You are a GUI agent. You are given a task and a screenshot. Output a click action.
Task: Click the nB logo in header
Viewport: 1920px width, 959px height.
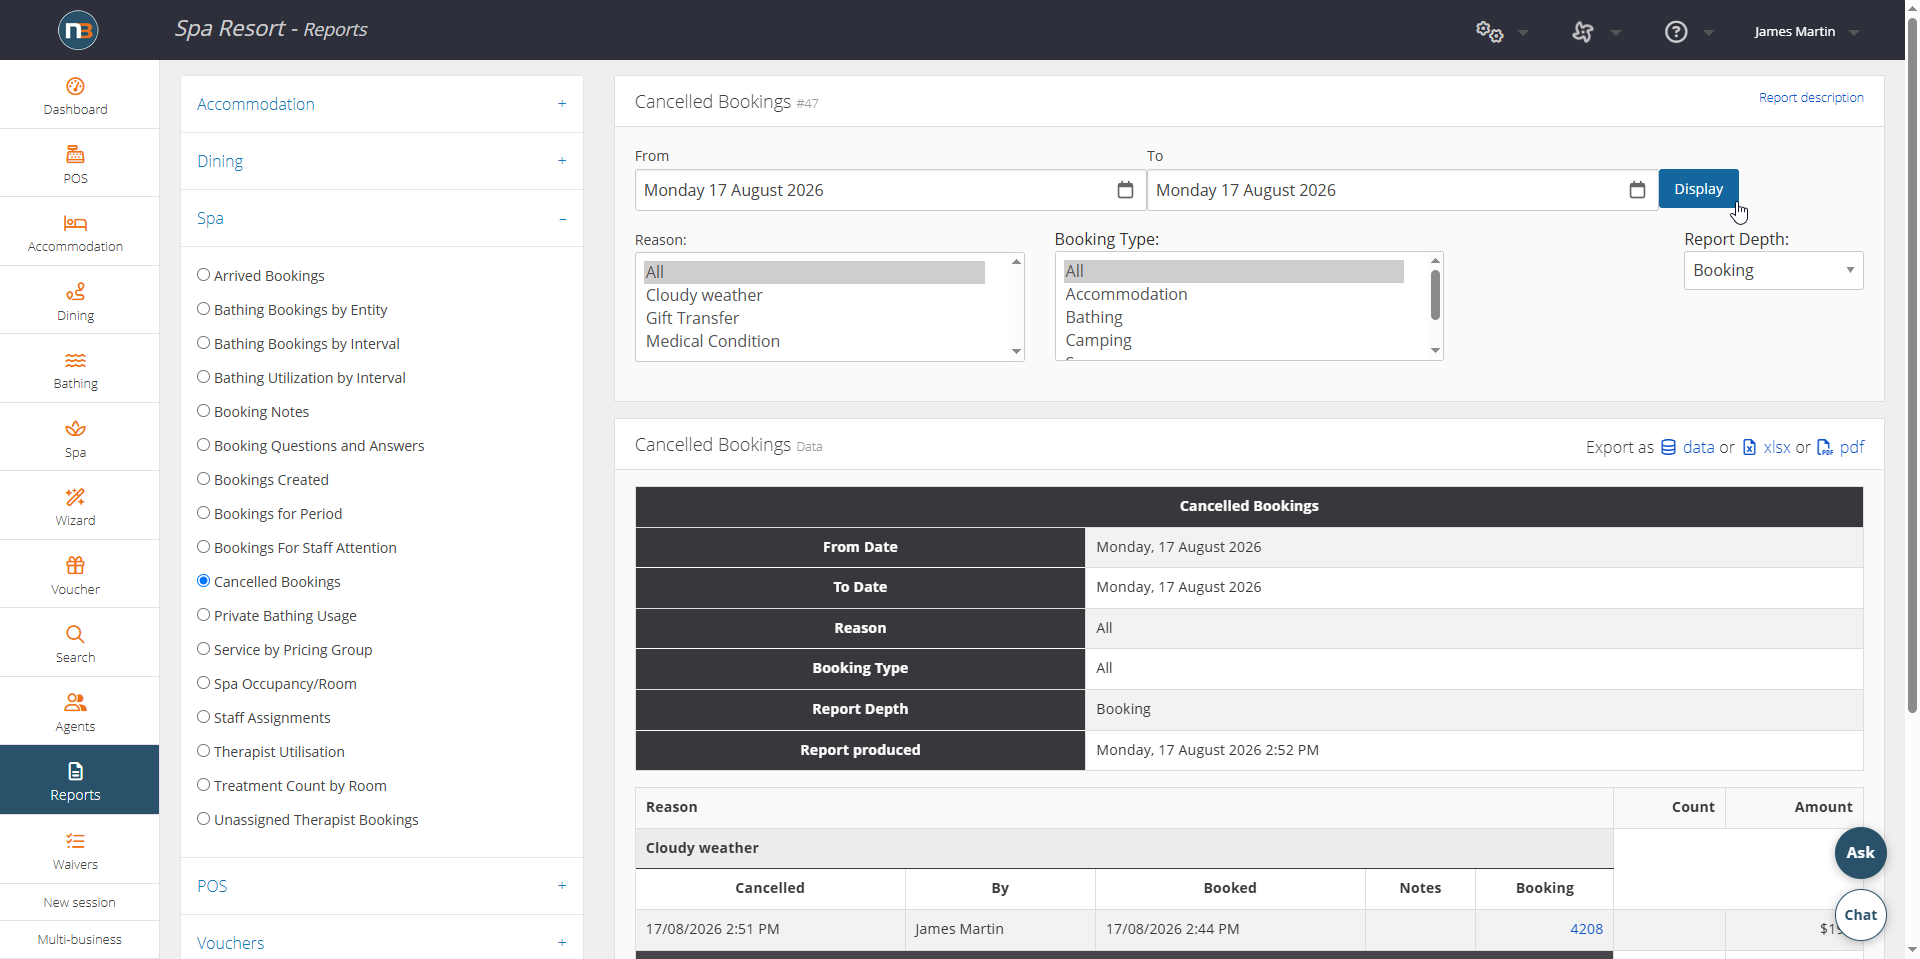(78, 30)
